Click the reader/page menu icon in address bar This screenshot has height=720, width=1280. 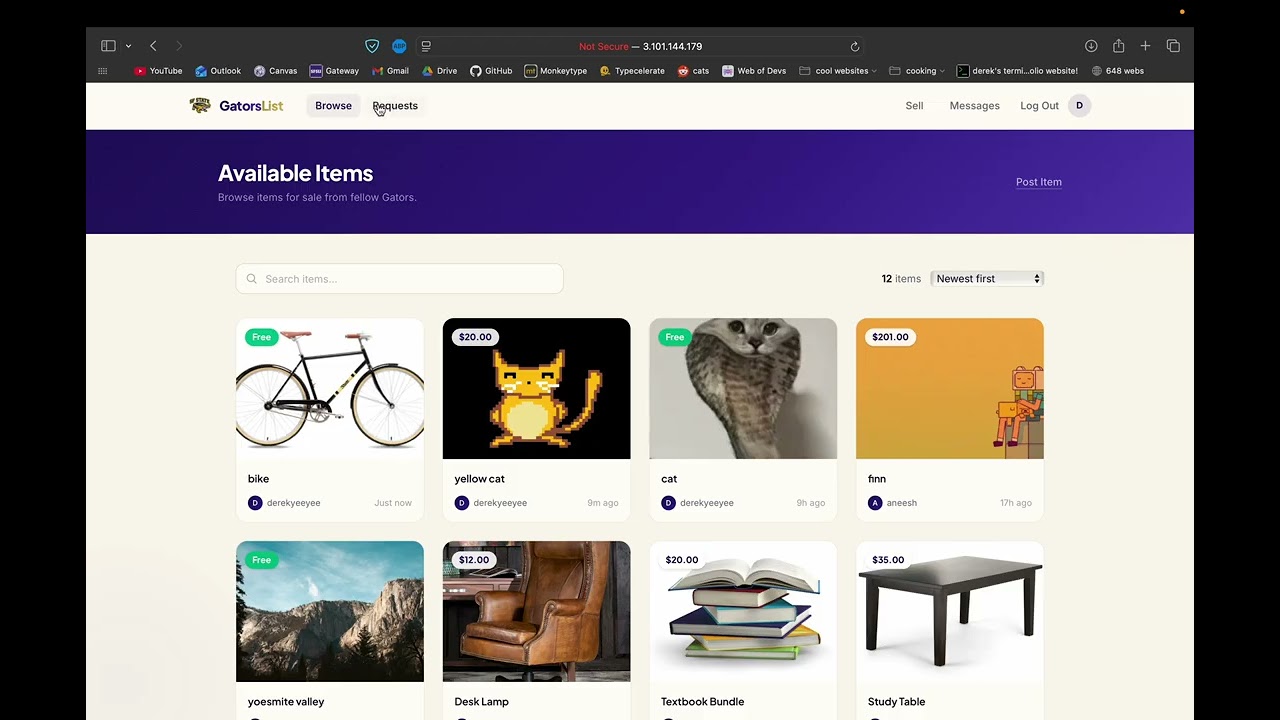[426, 46]
